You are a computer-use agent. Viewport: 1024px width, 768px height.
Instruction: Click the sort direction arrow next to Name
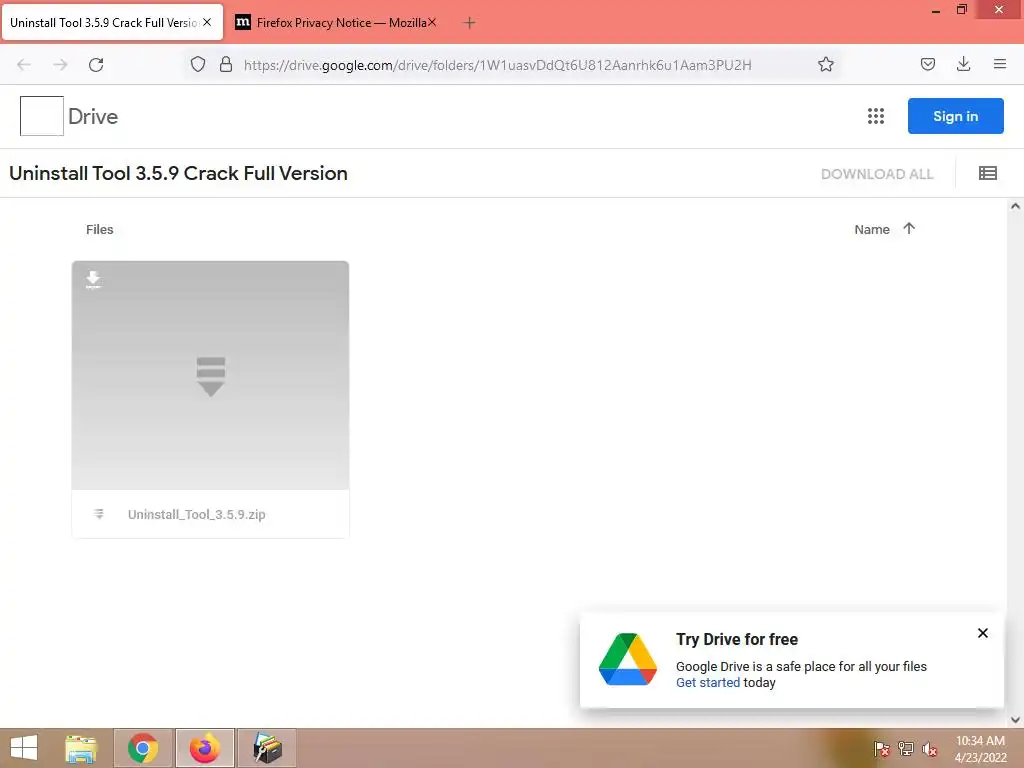pos(909,228)
